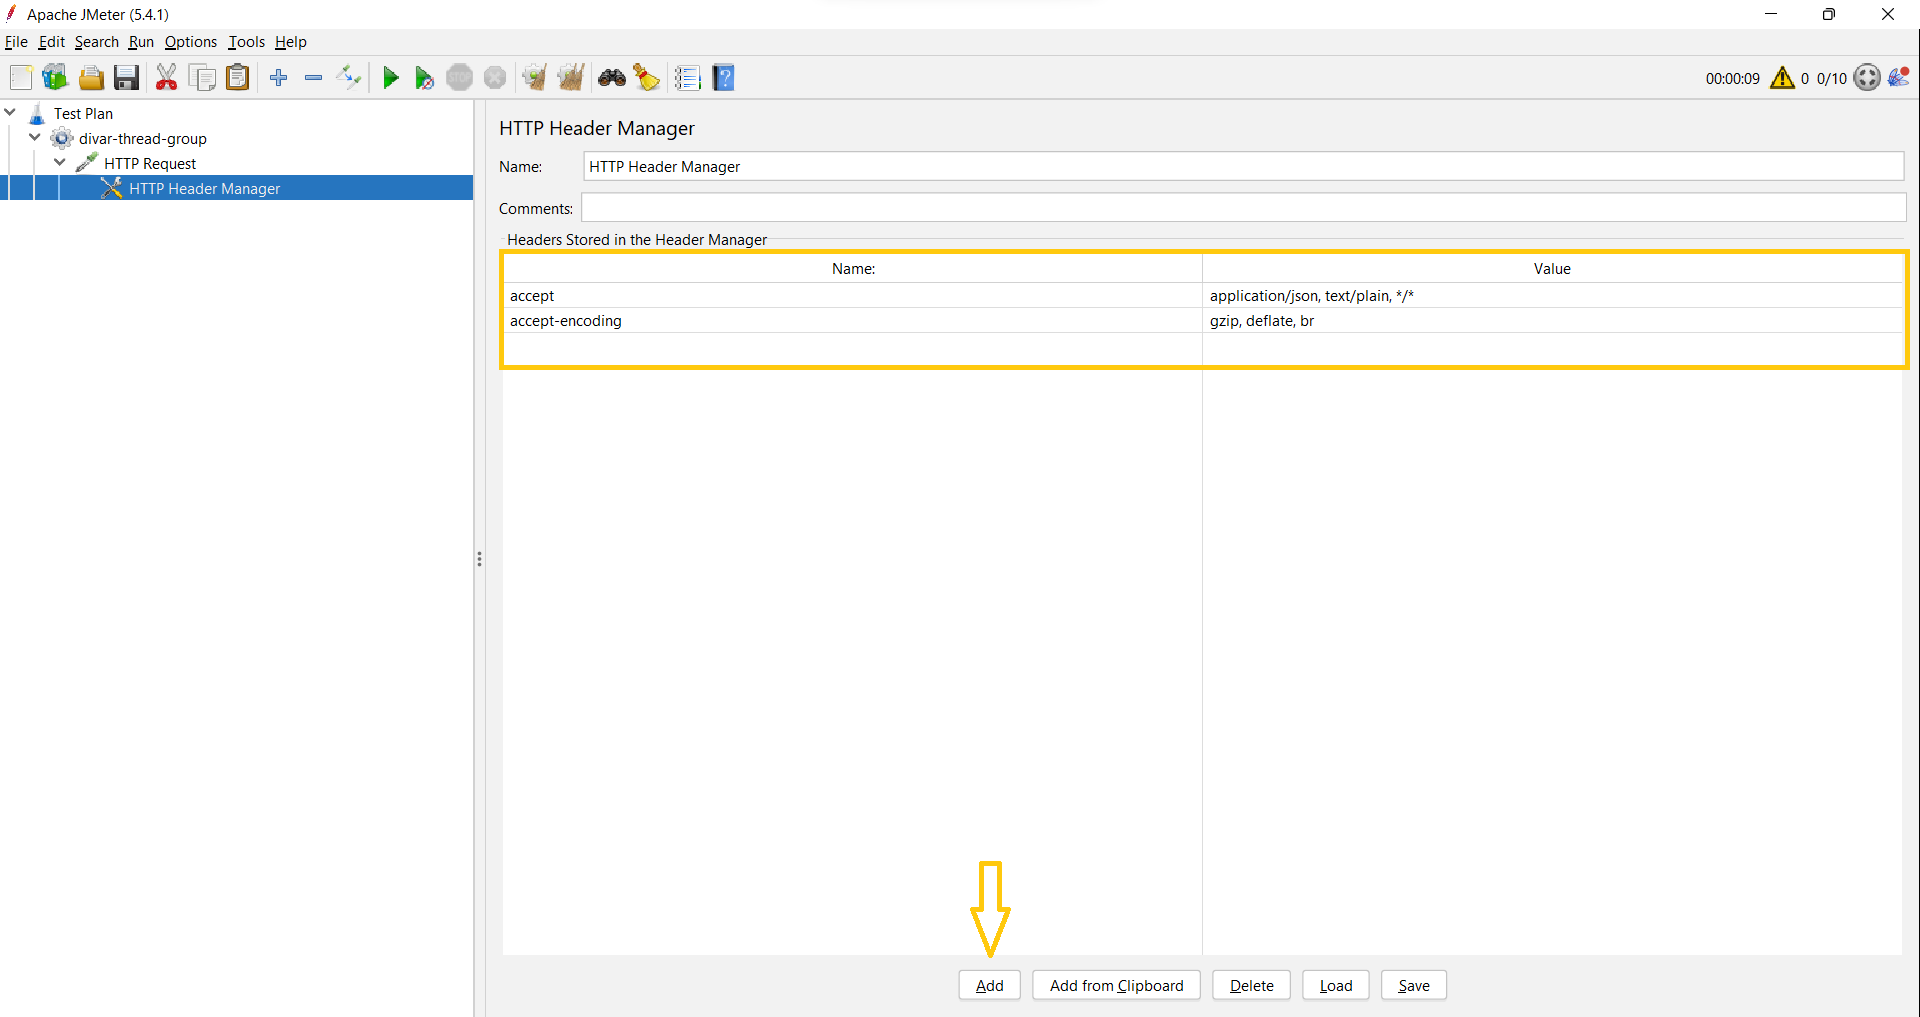The height and width of the screenshot is (1017, 1920).
Task: Open the Tools menu
Action: (246, 42)
